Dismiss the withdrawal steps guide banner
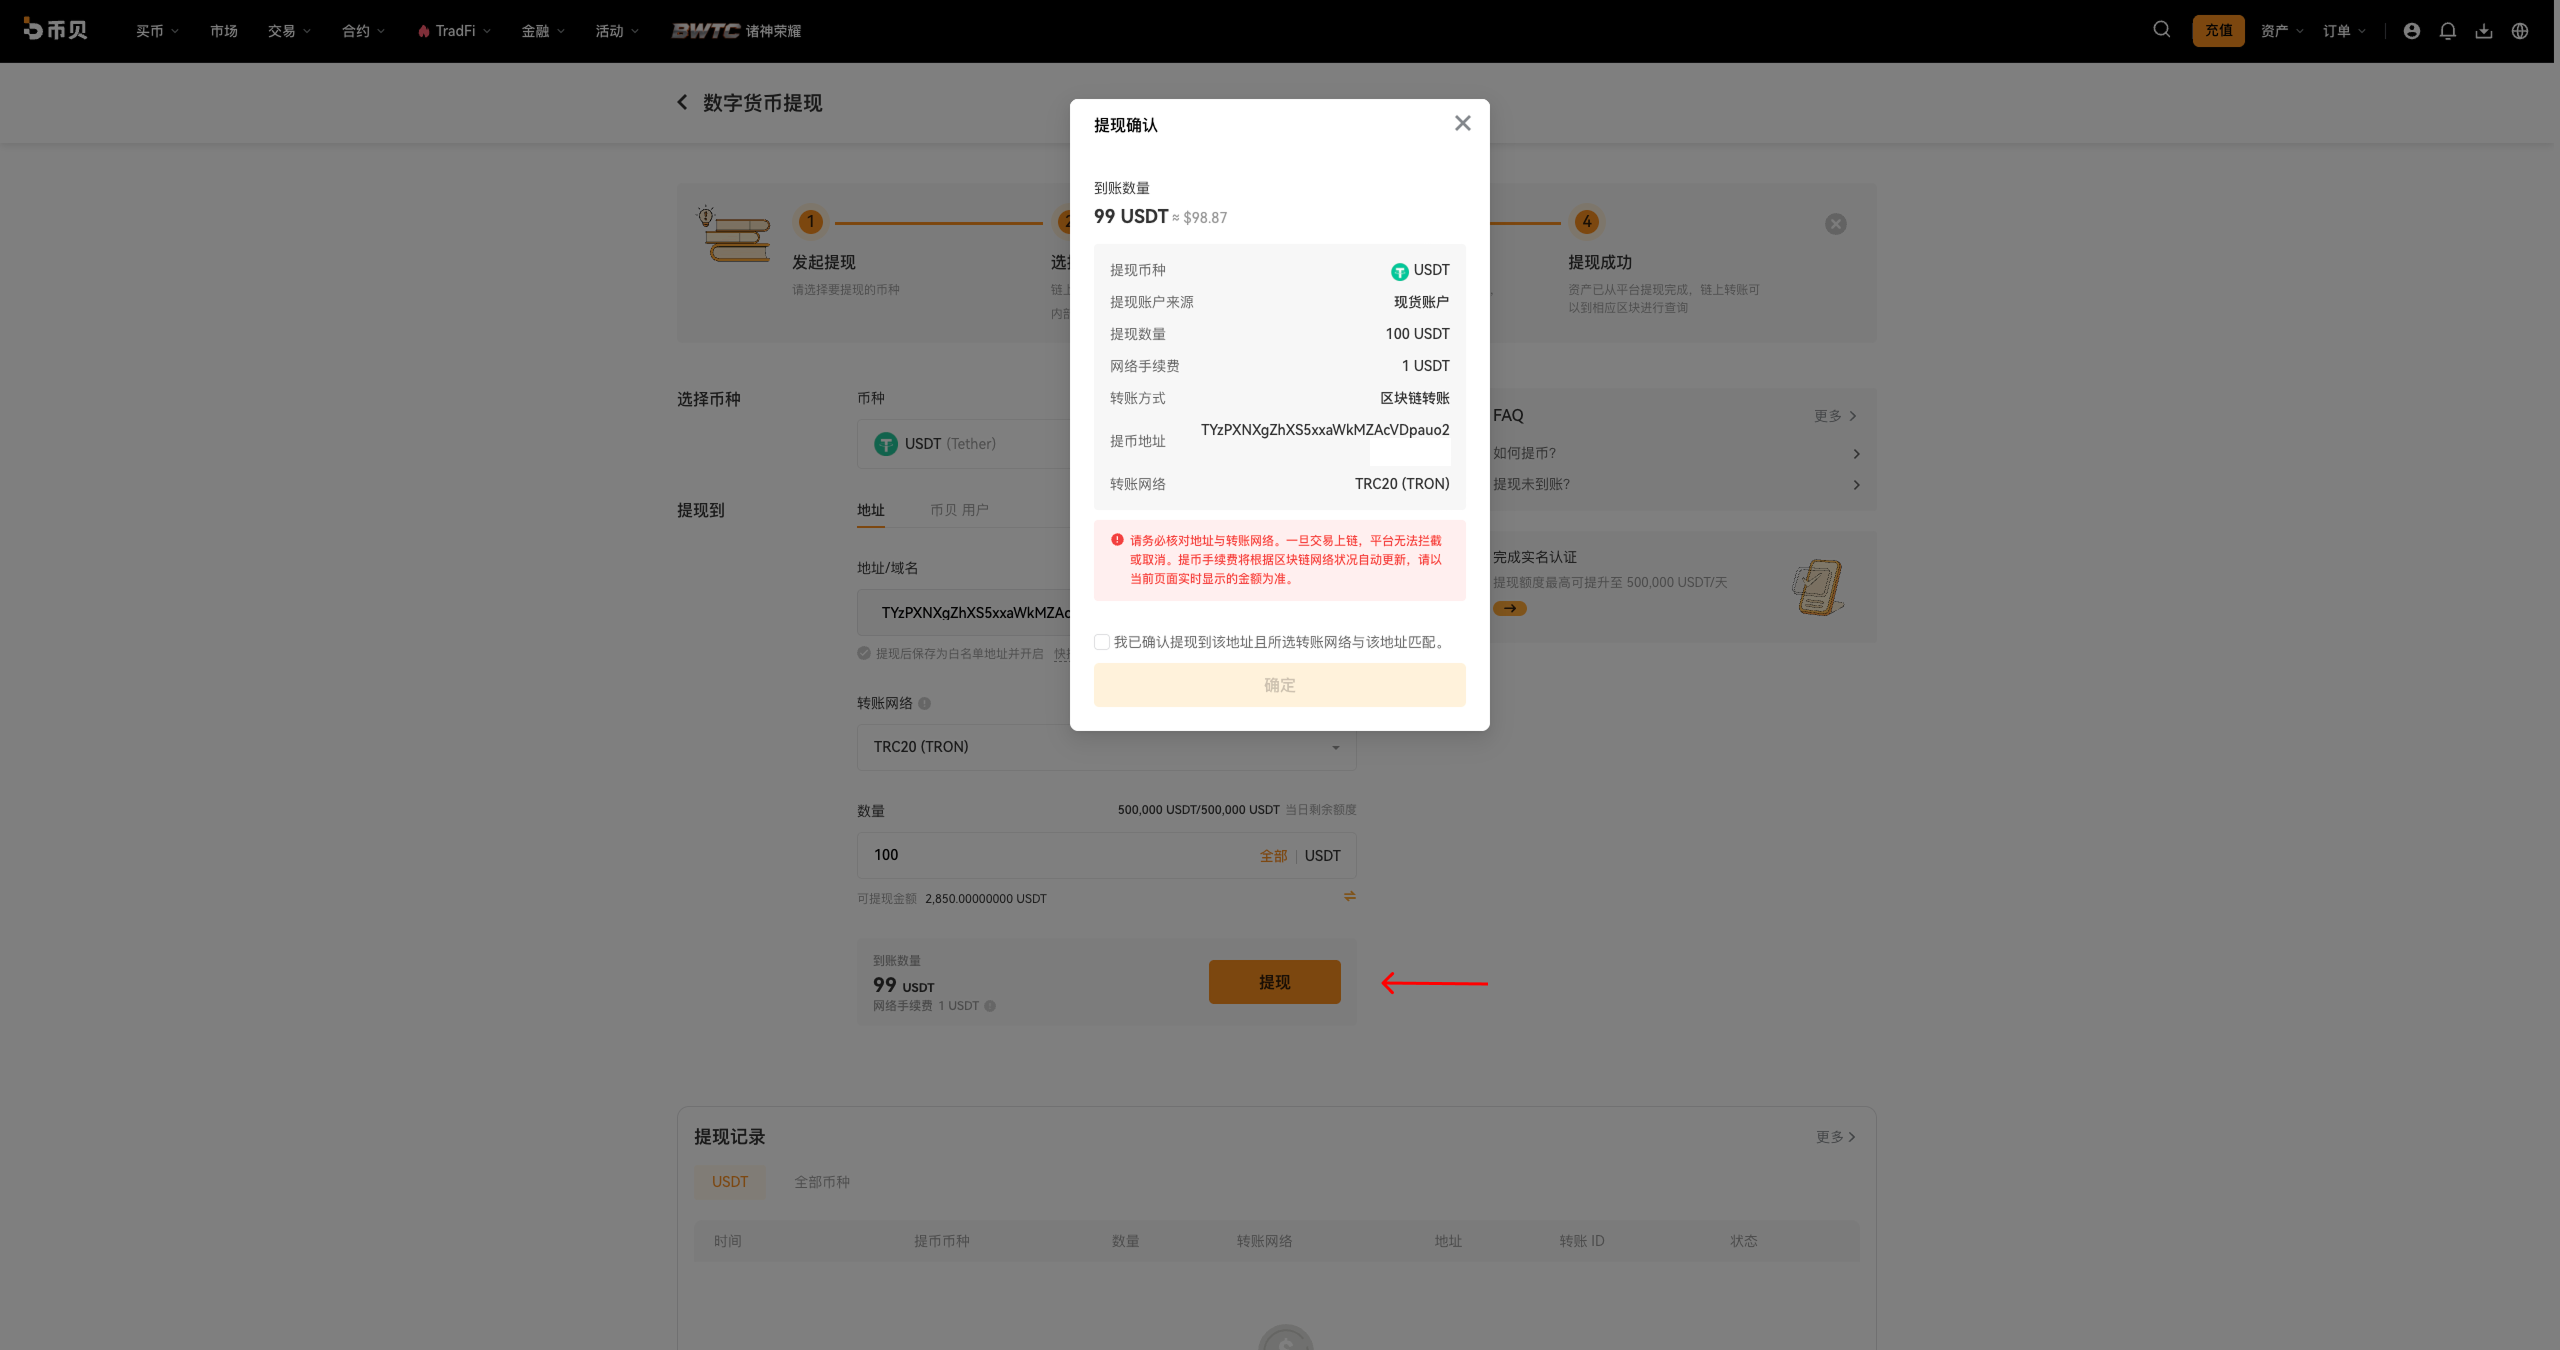Viewport: 2560px width, 1350px height. tap(1835, 224)
